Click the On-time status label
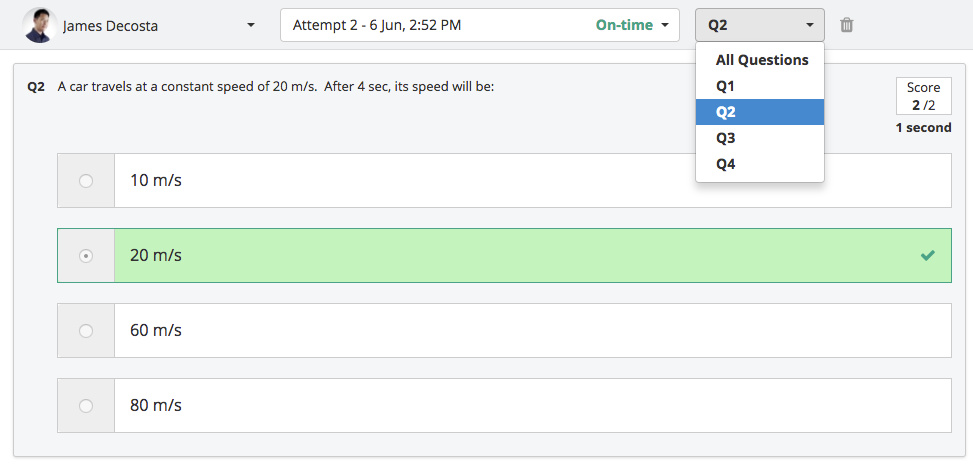Image resolution: width=973 pixels, height=469 pixels. [624, 25]
